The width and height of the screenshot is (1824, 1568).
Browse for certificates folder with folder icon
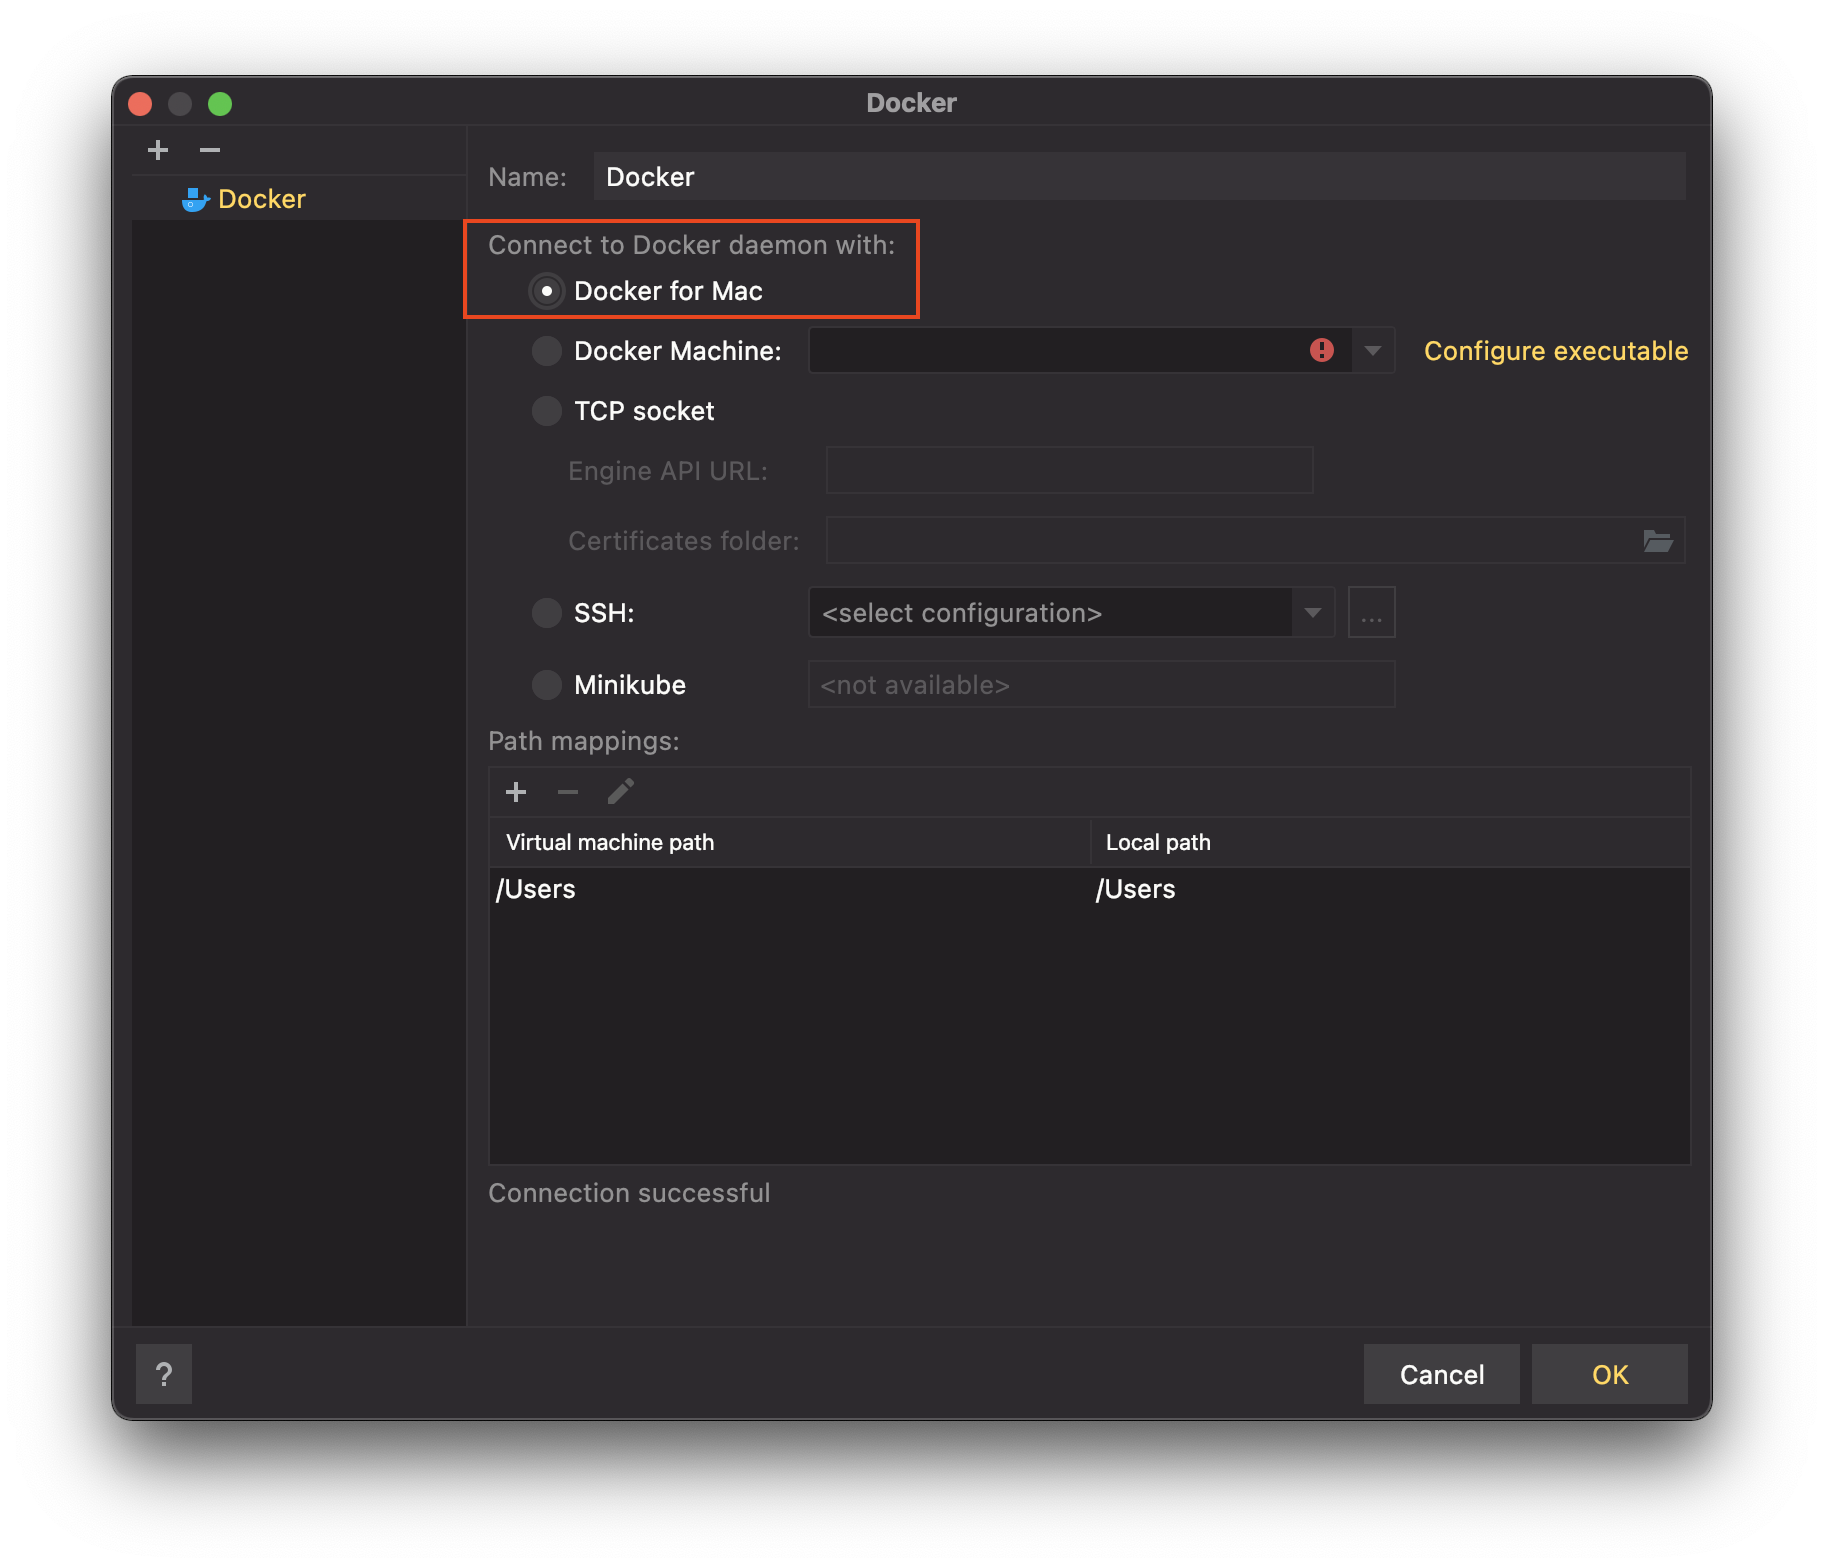(x=1658, y=541)
